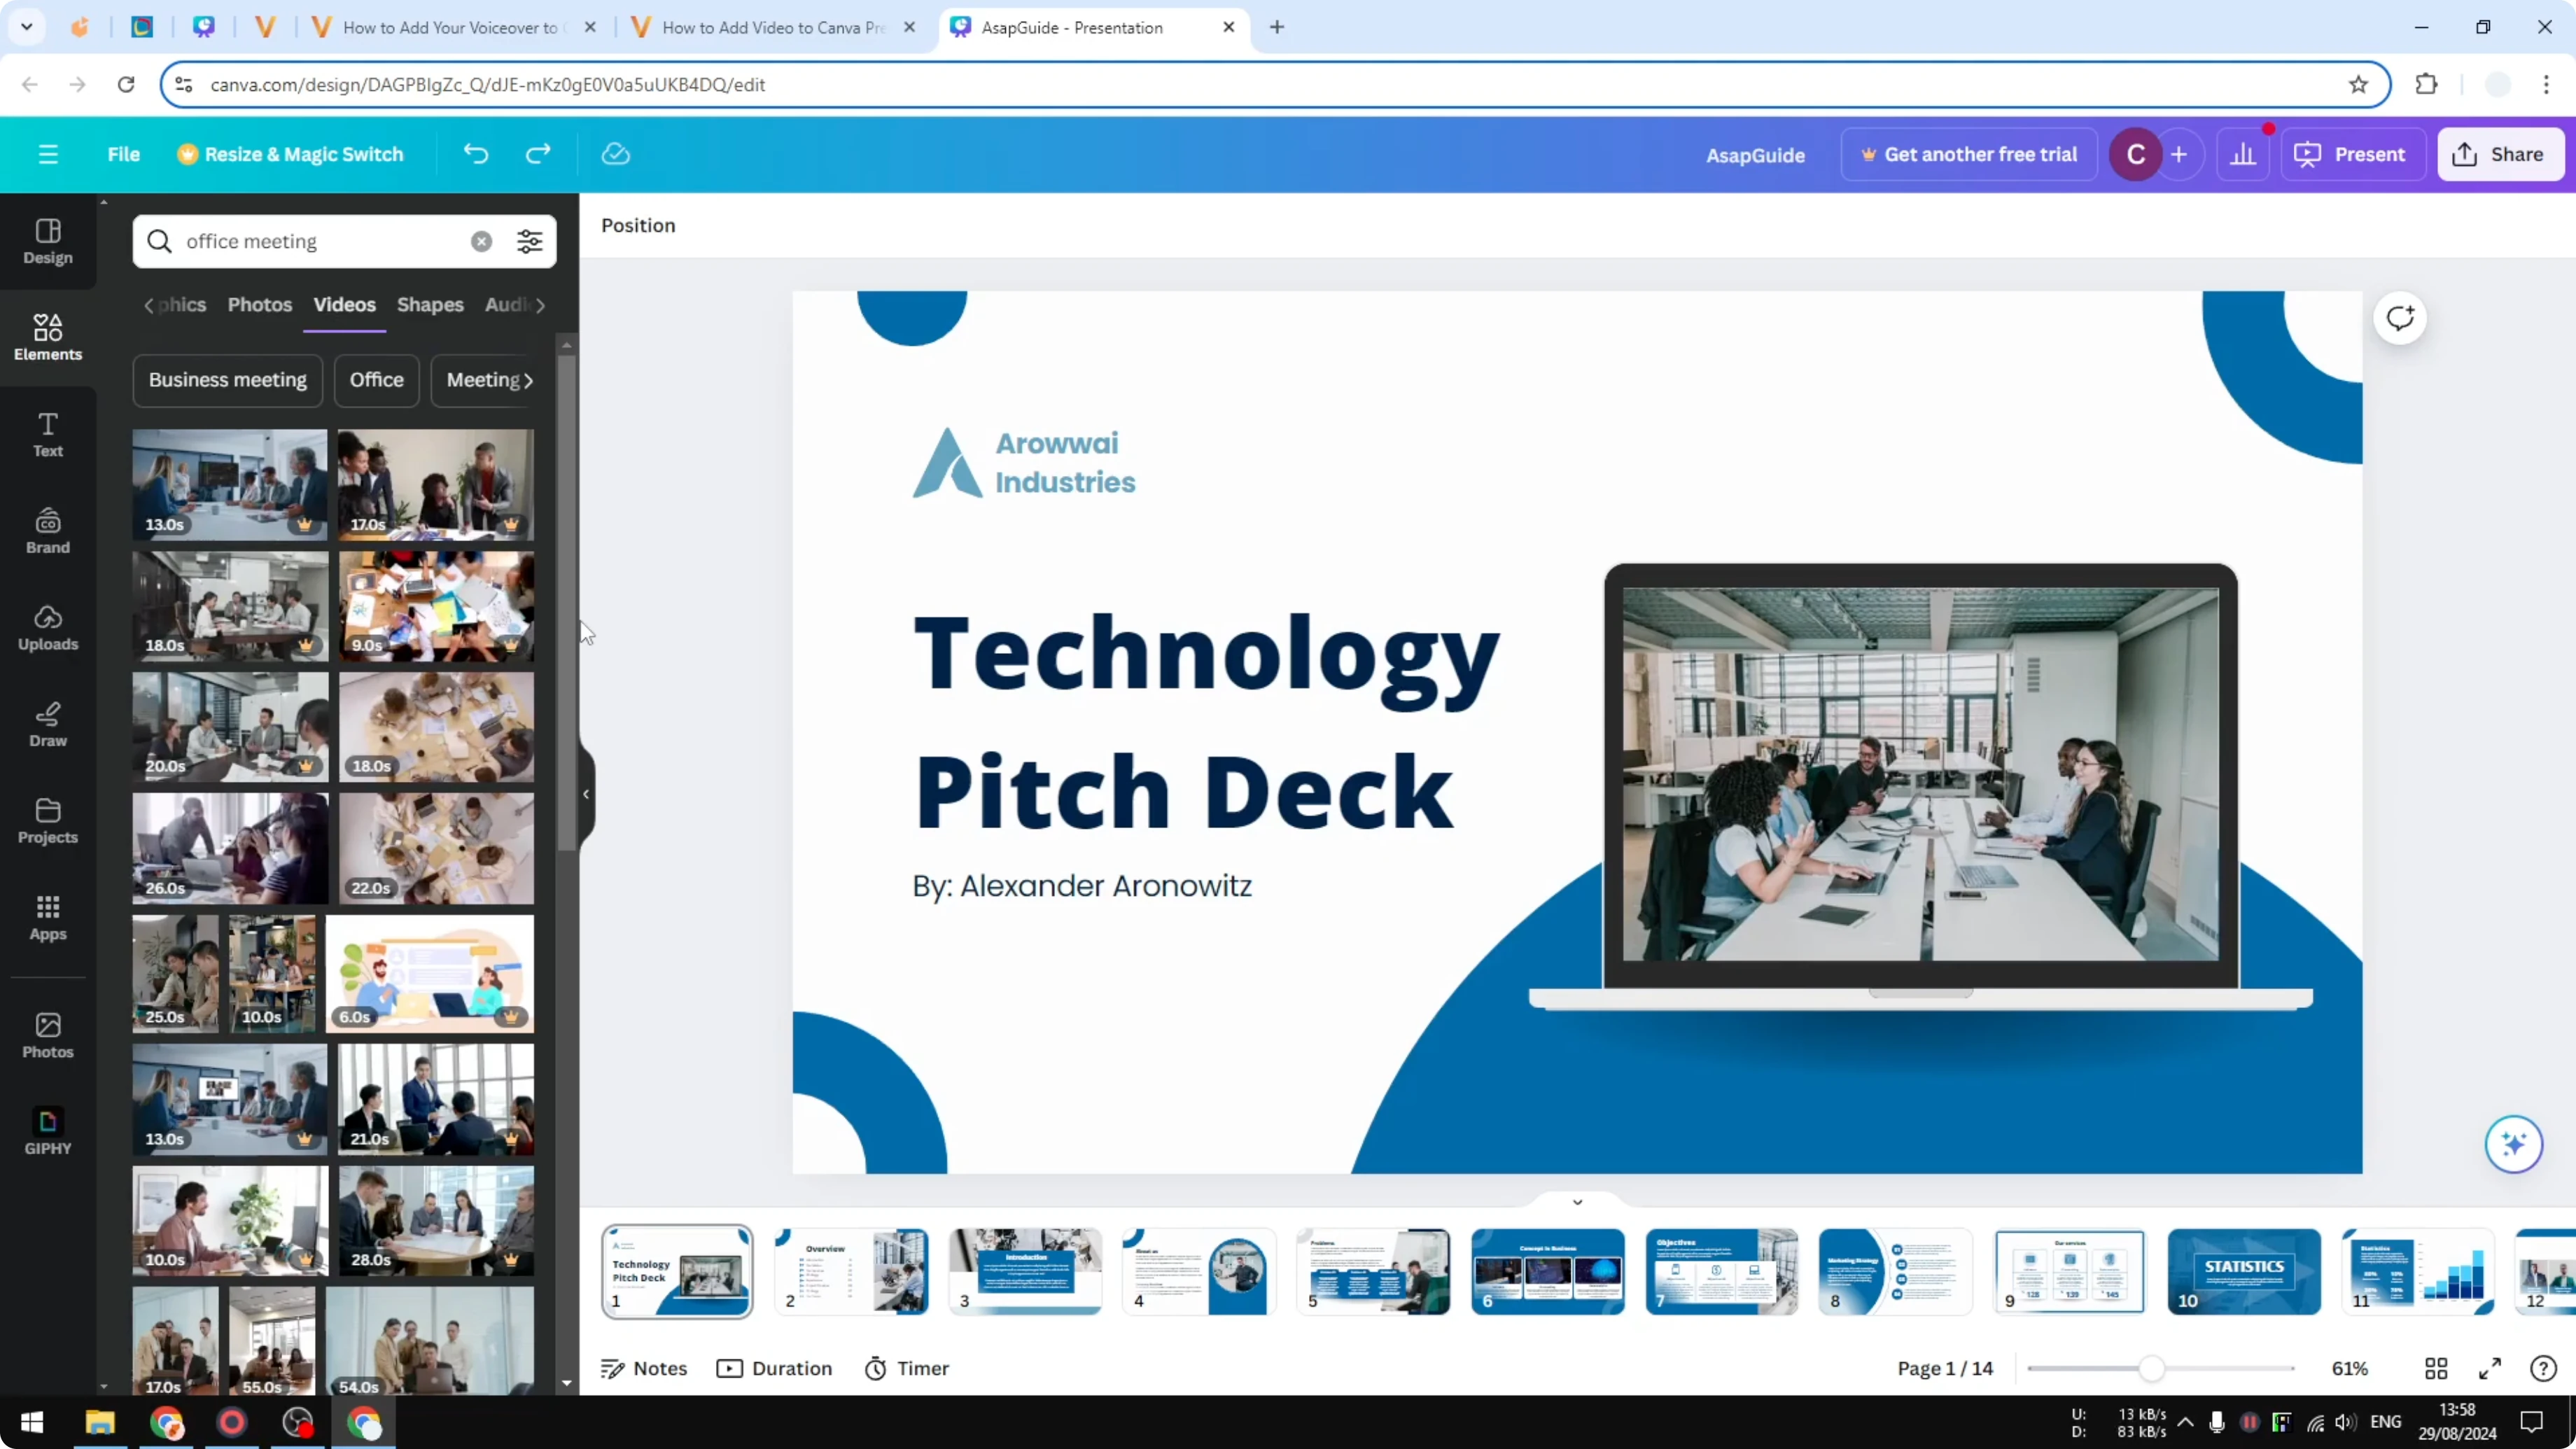This screenshot has width=2576, height=1449.
Task: Open the Elements panel
Action: (48, 338)
